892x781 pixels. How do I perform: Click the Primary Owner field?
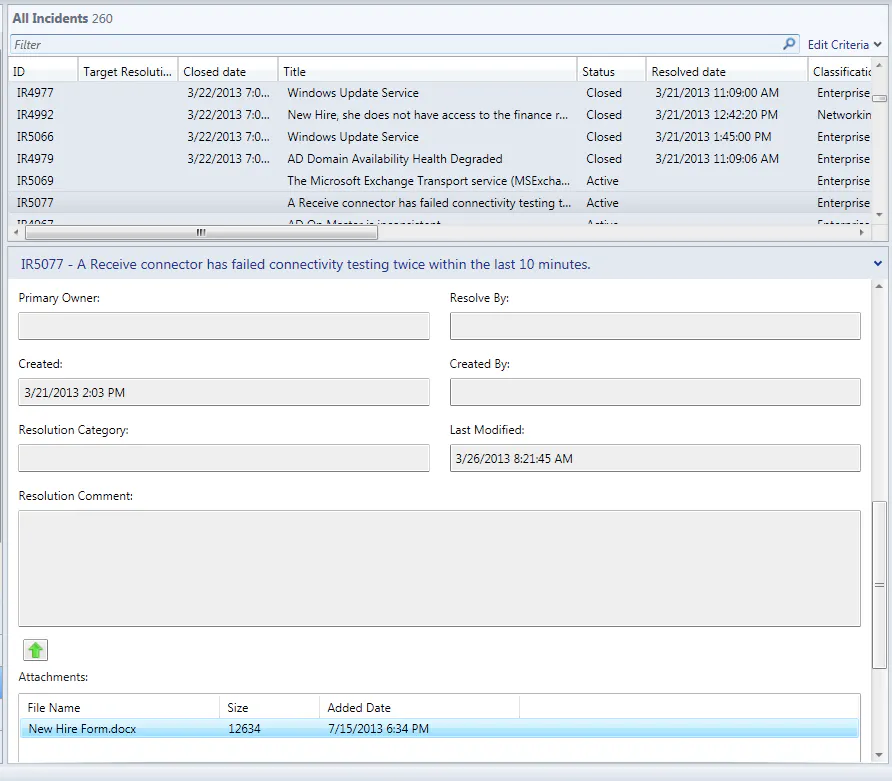(x=224, y=326)
